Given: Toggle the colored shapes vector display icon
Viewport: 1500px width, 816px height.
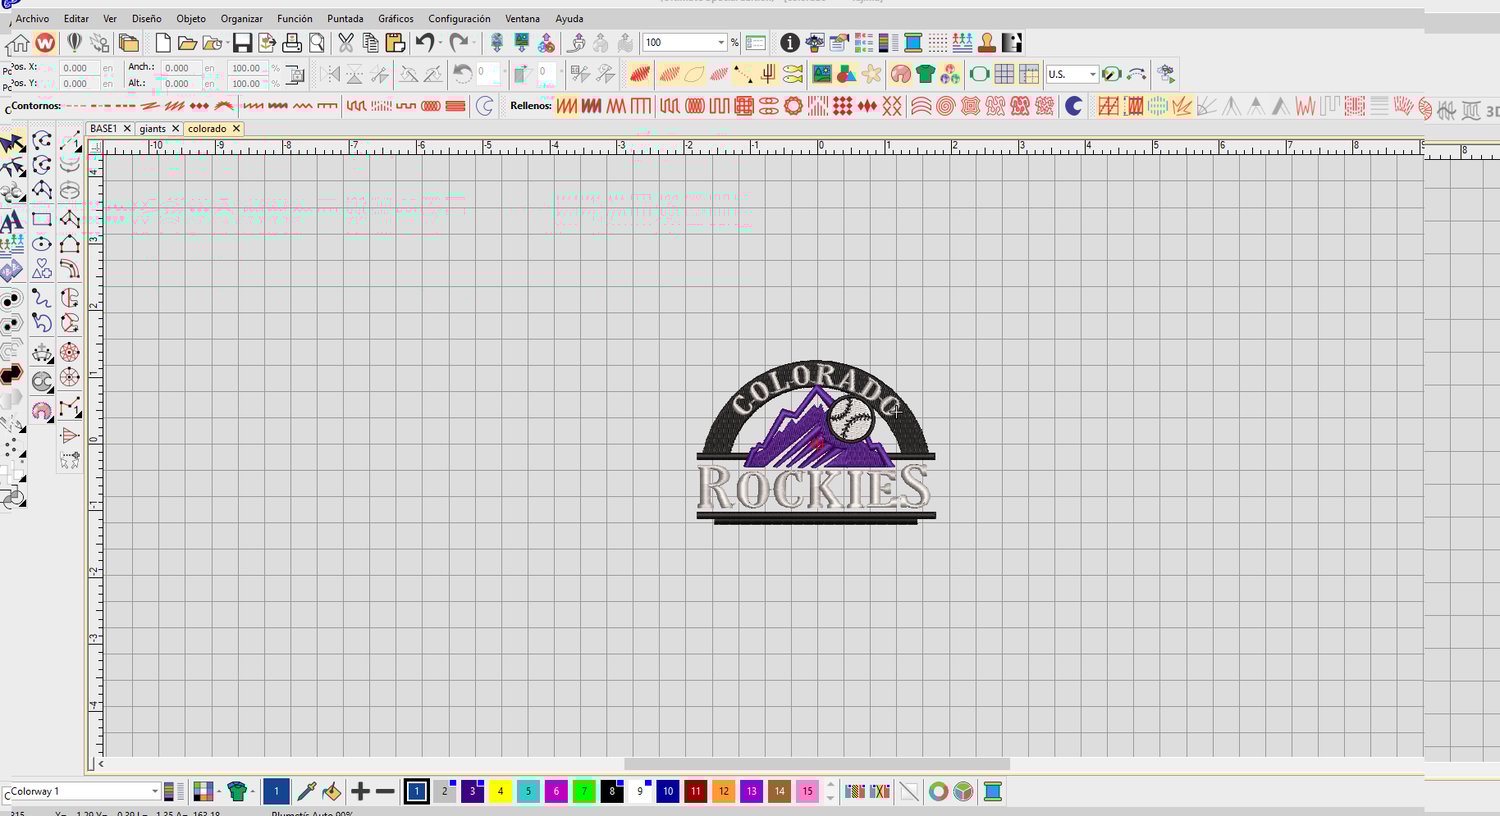Looking at the screenshot, I should click(847, 74).
